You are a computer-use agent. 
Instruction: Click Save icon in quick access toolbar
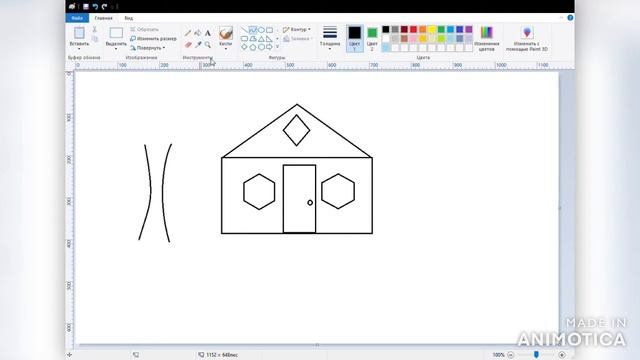86,6
